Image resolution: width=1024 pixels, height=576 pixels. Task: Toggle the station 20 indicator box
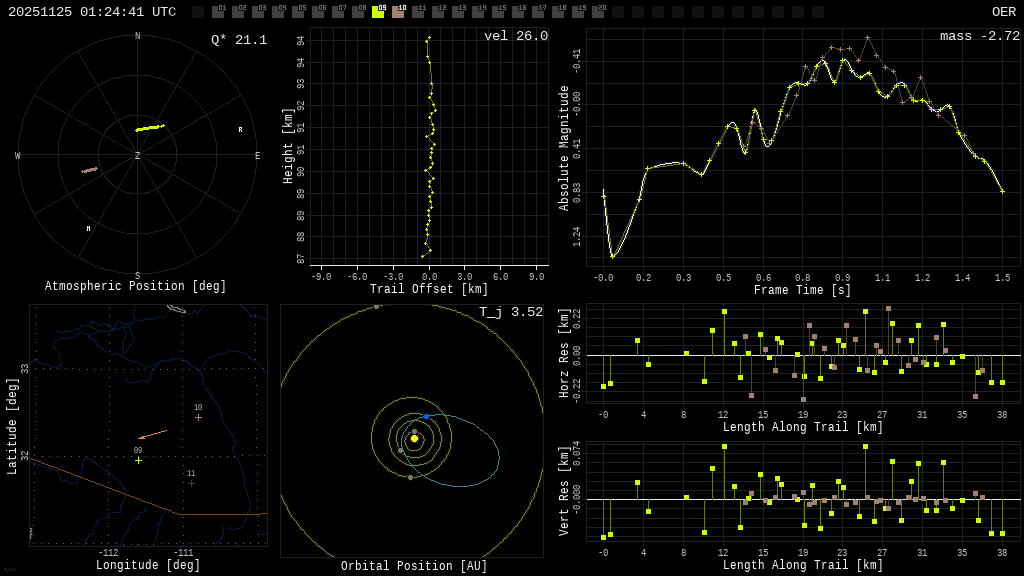coord(598,12)
